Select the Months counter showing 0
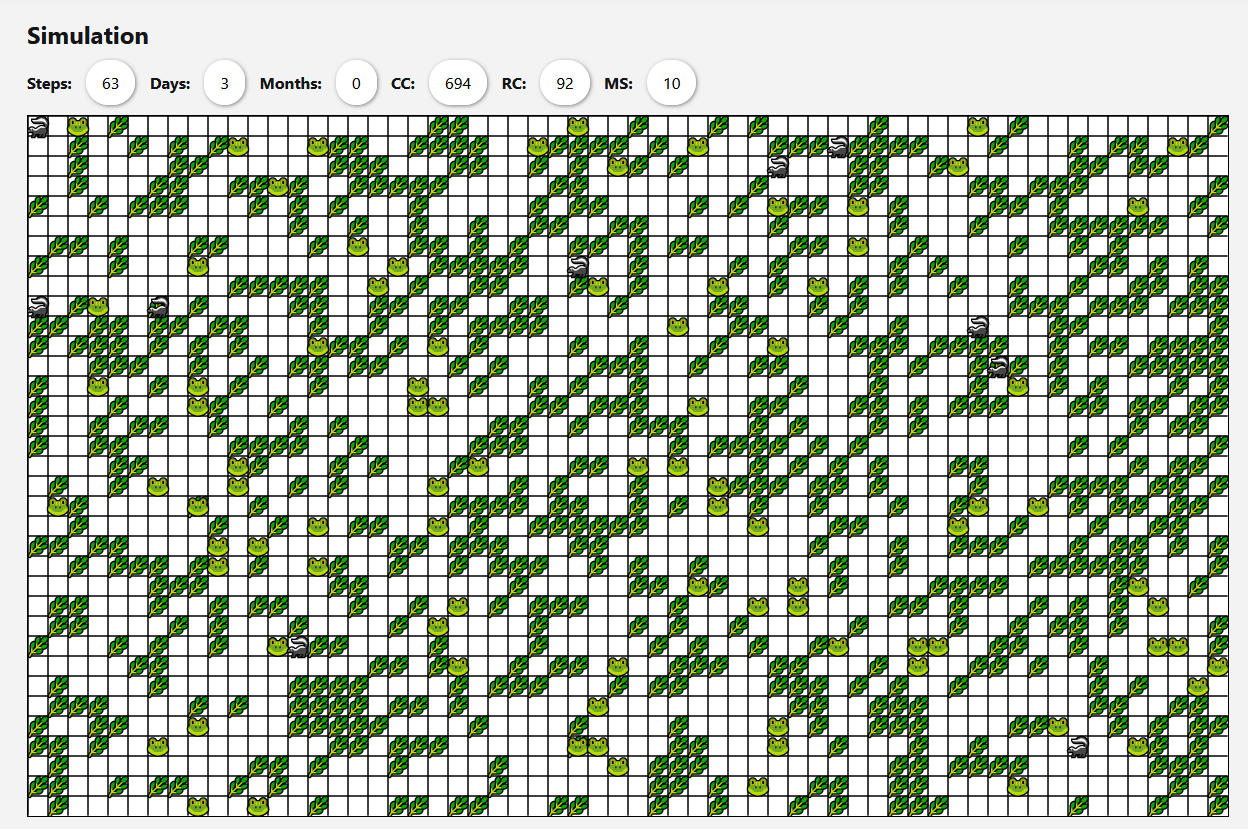 [x=357, y=83]
